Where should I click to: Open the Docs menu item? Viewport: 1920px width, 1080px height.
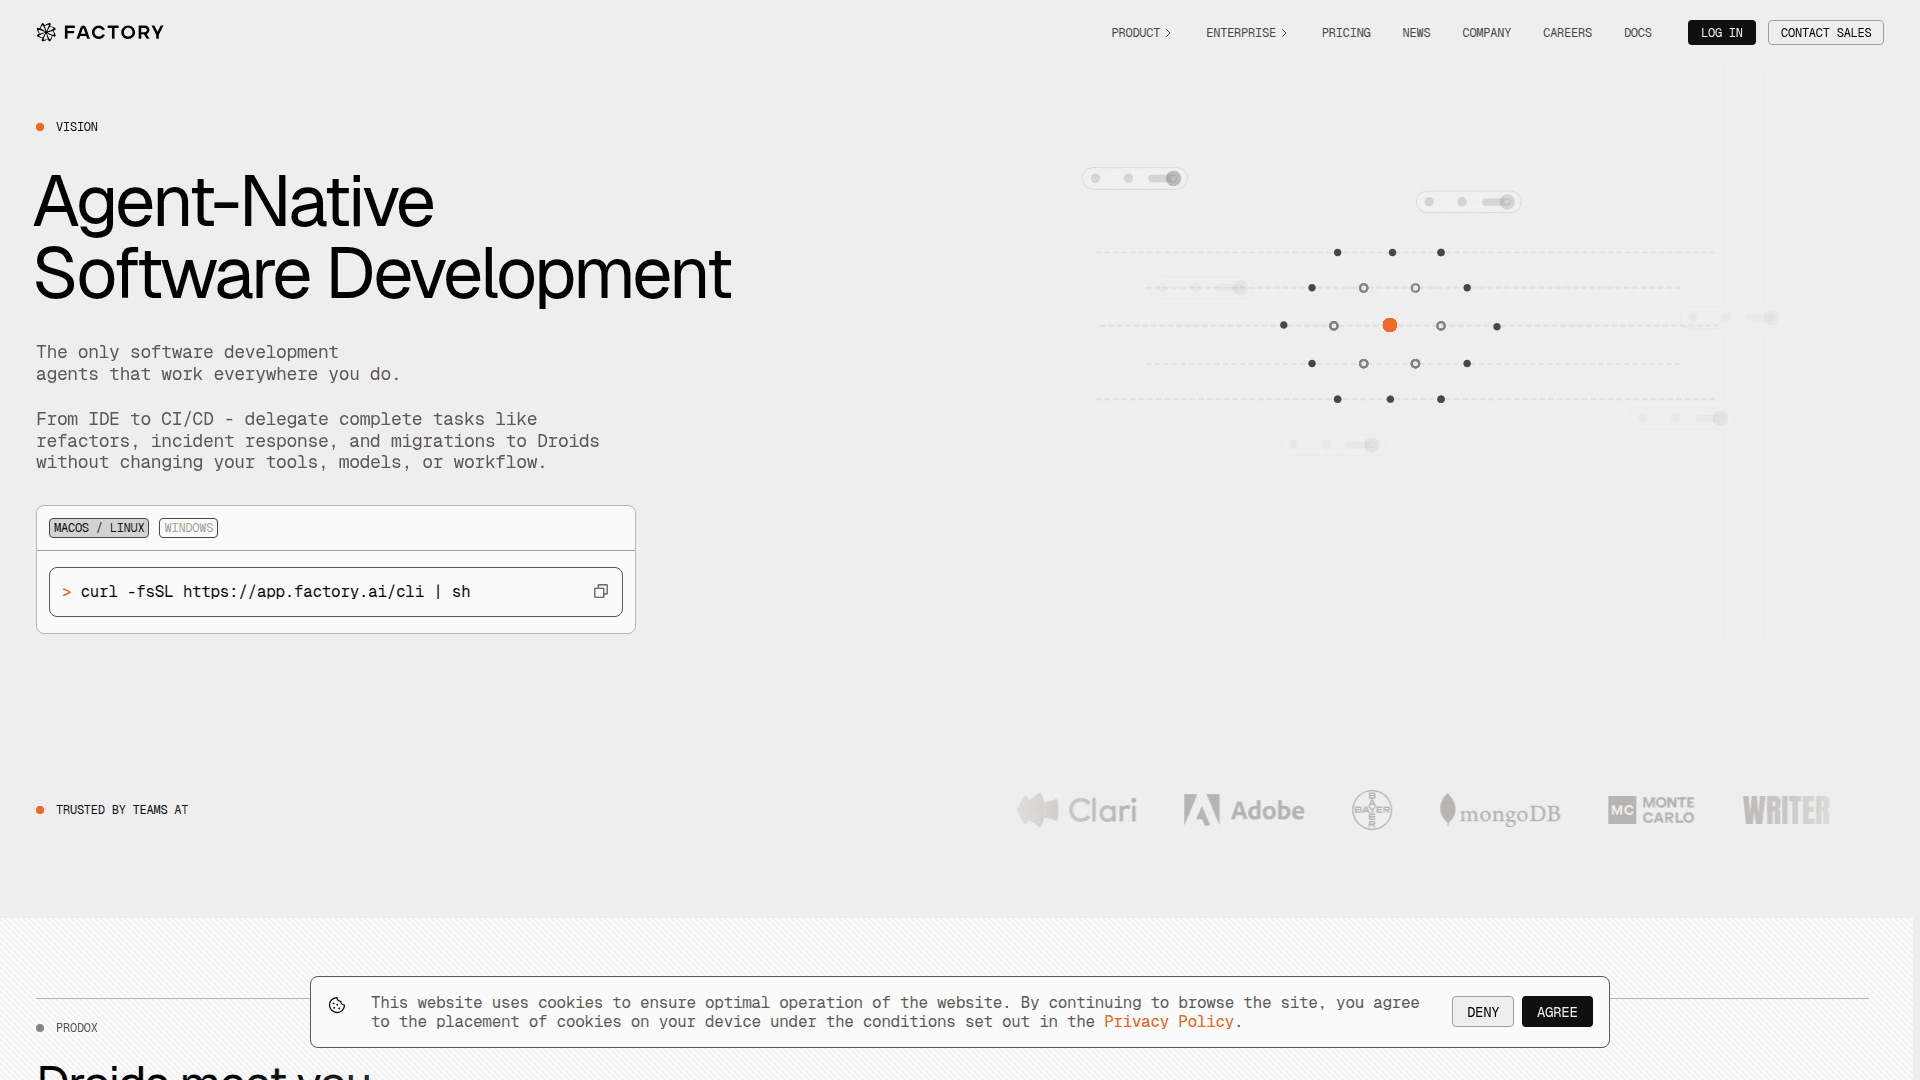point(1637,33)
